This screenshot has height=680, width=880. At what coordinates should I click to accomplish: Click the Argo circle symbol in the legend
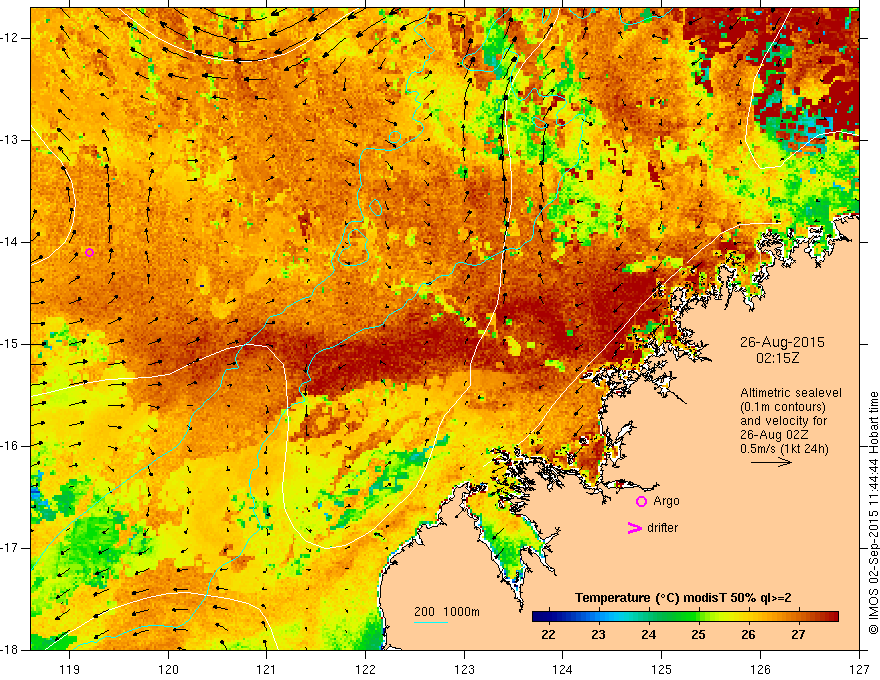[x=641, y=502]
